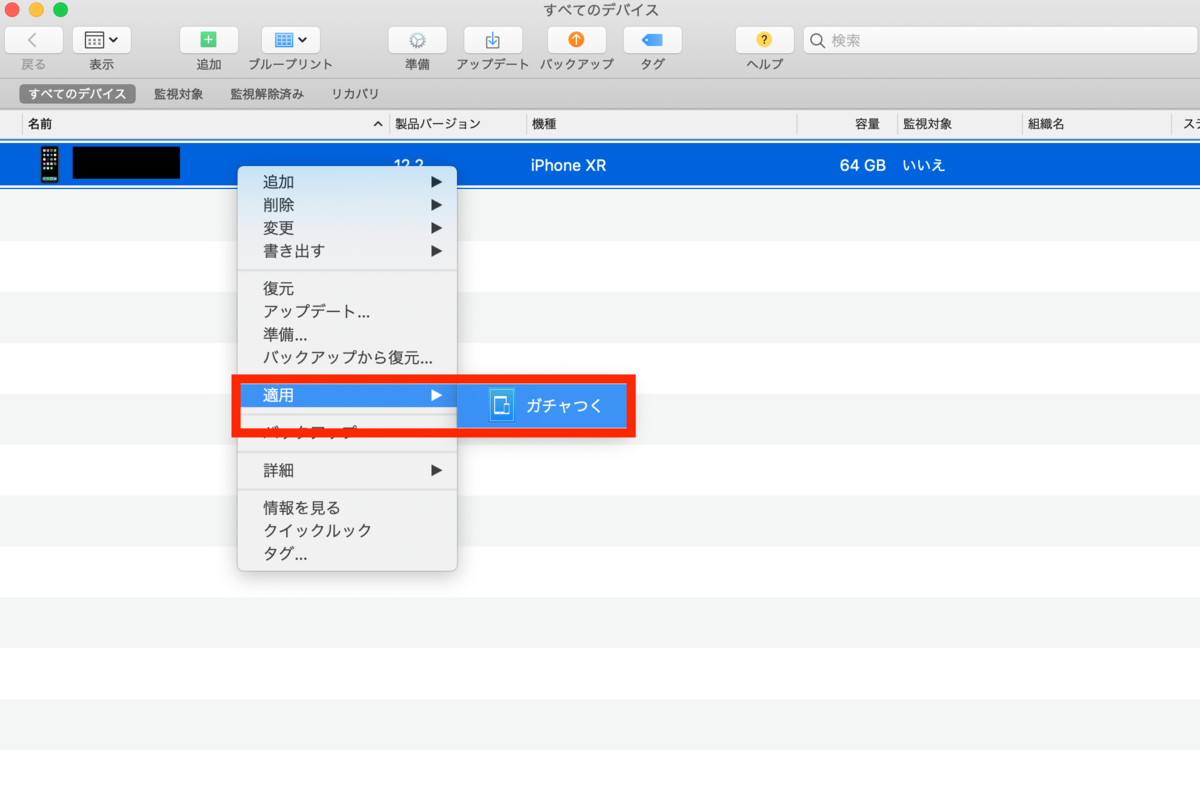Viewport: 1200px width, 801px height.
Task: Click the Tag (タグ) toolbar icon
Action: 652,40
